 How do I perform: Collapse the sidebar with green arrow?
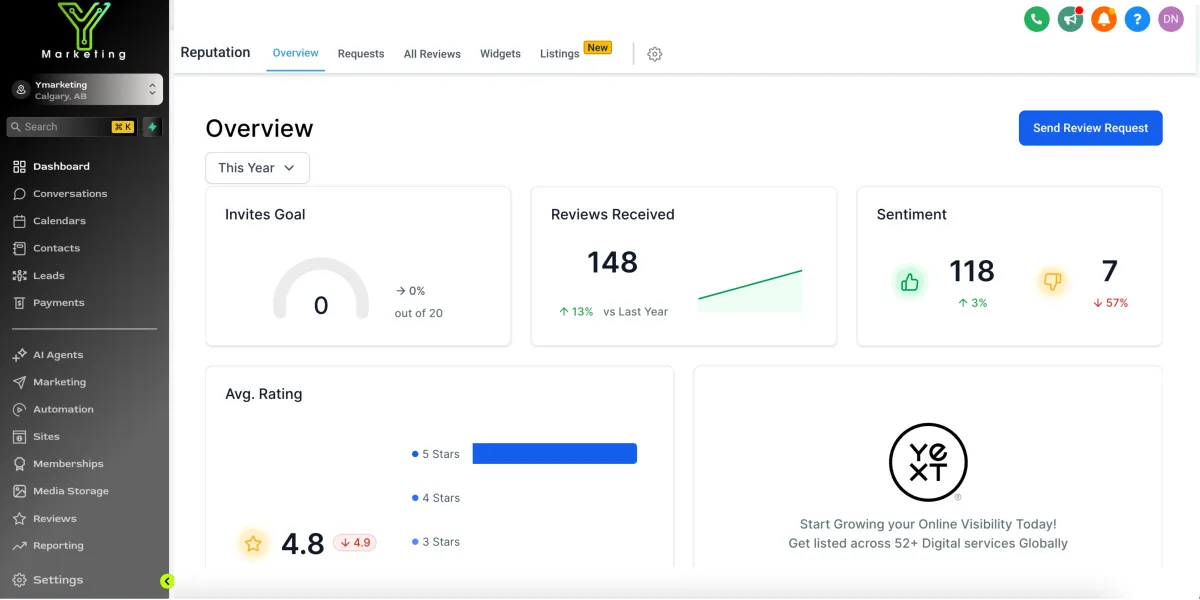click(167, 581)
